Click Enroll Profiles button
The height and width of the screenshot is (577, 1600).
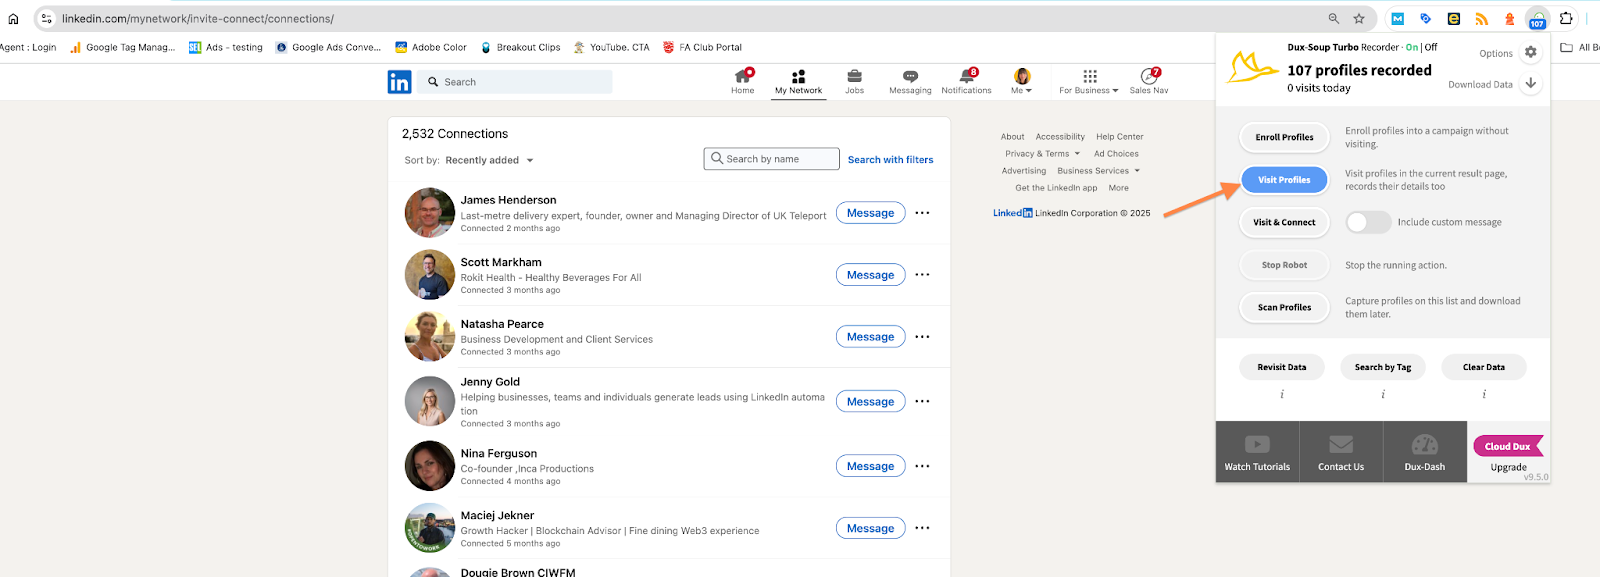[x=1284, y=137]
